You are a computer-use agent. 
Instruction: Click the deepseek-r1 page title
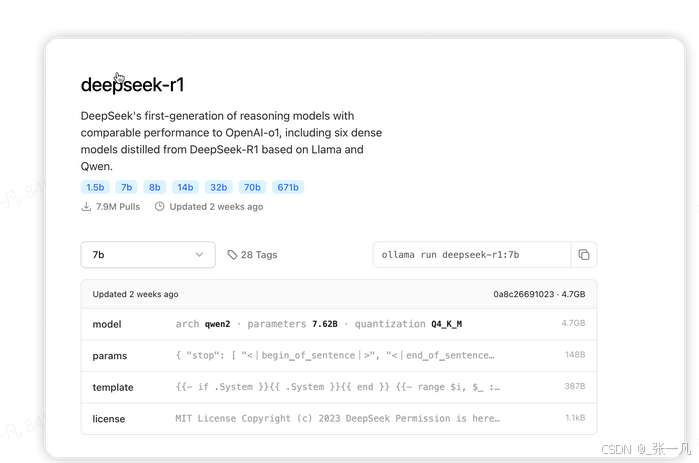(x=132, y=85)
